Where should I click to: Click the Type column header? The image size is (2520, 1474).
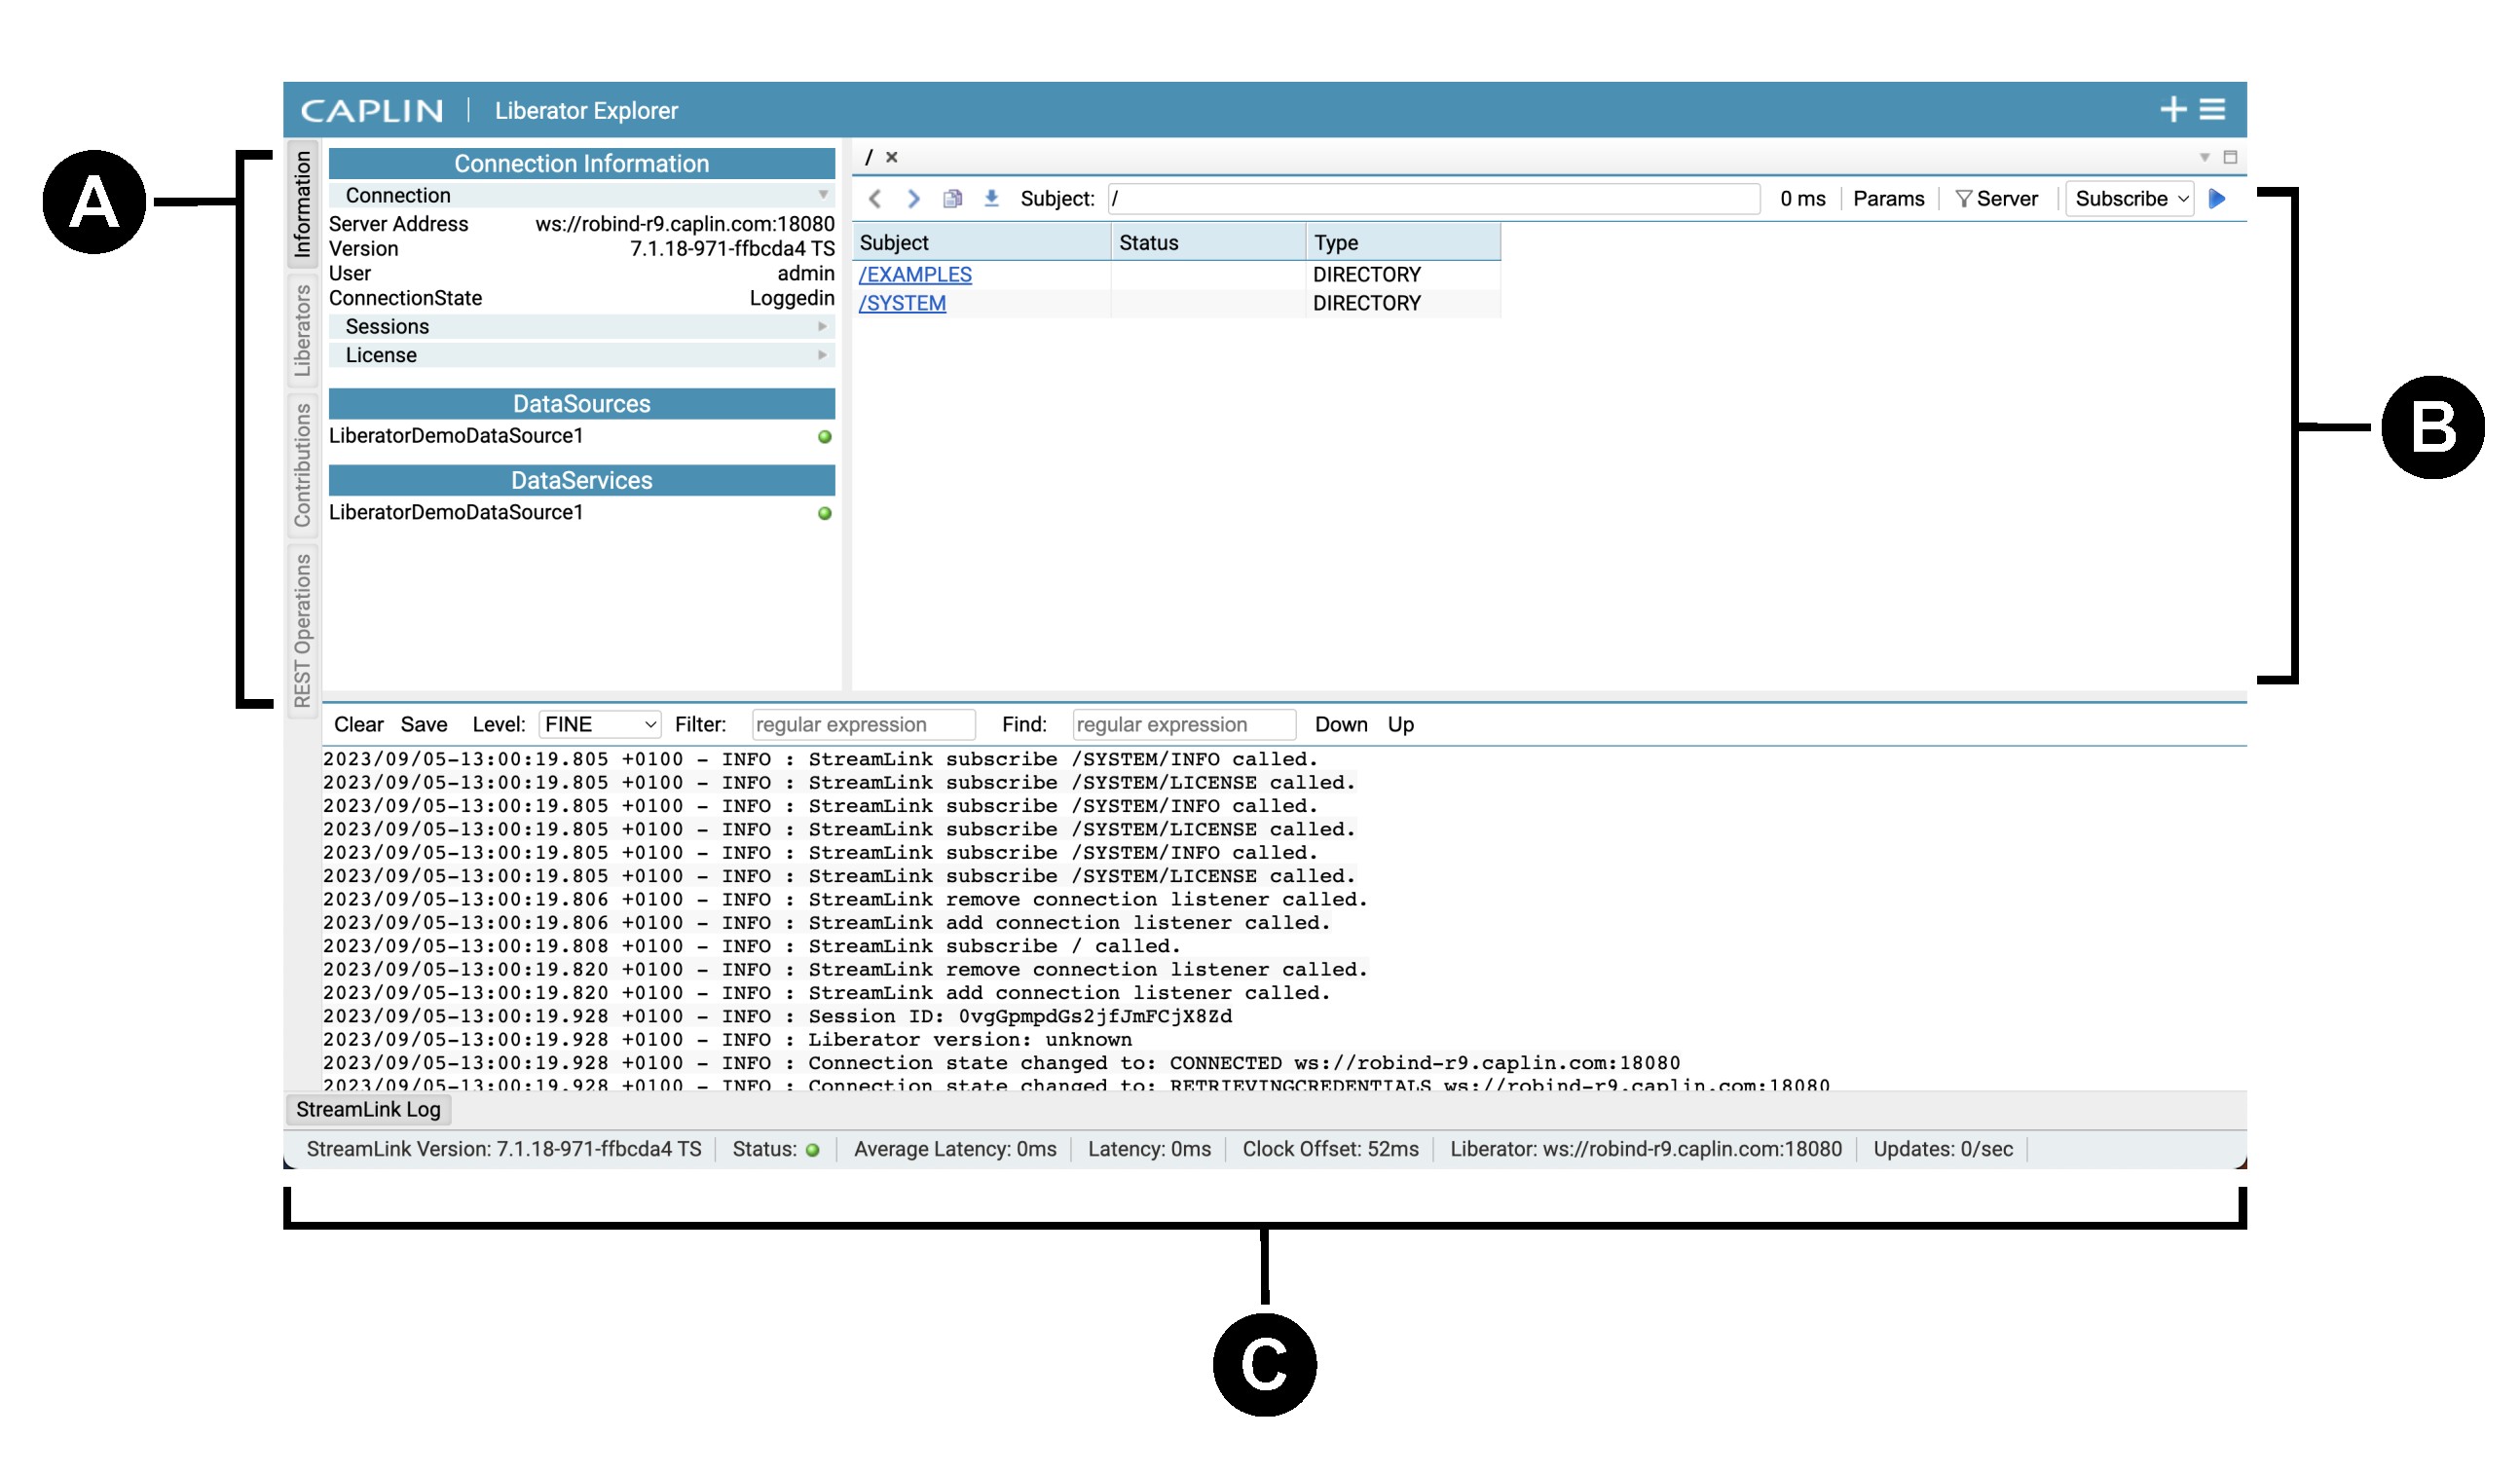(x=1402, y=242)
